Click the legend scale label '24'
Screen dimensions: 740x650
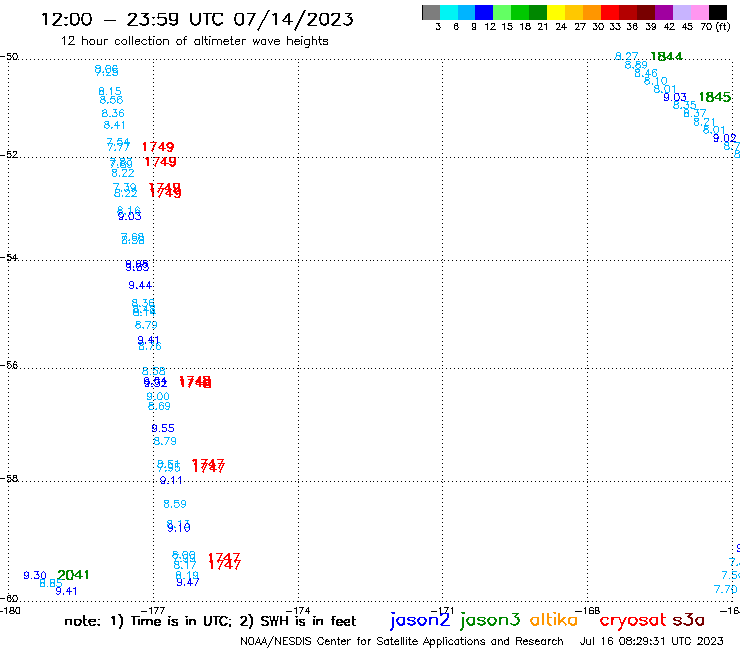pos(561,27)
